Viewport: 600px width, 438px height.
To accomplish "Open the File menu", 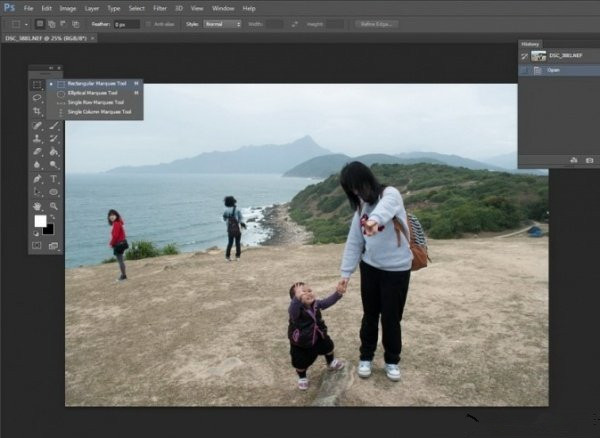I will click(x=28, y=8).
